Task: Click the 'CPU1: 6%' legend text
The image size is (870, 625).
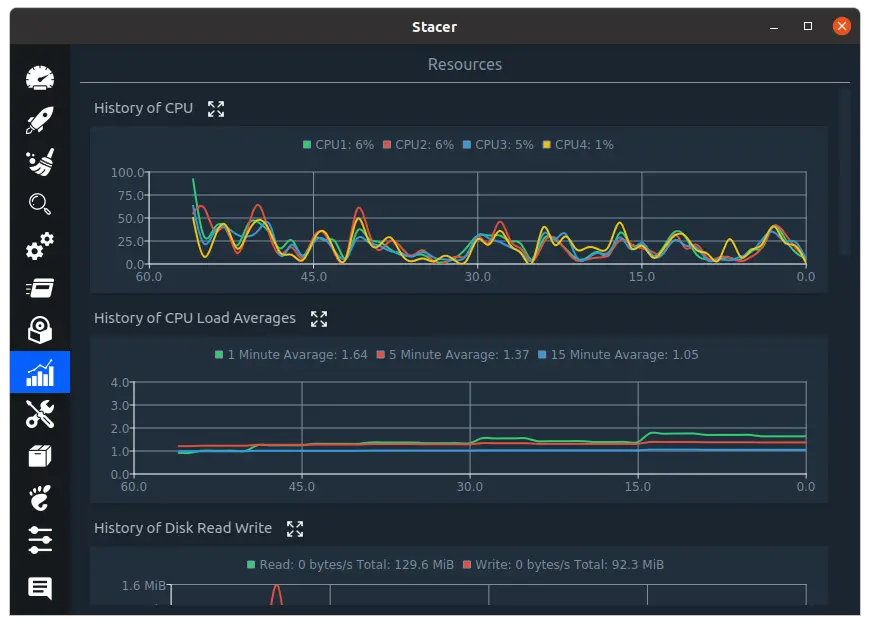Action: [x=345, y=145]
